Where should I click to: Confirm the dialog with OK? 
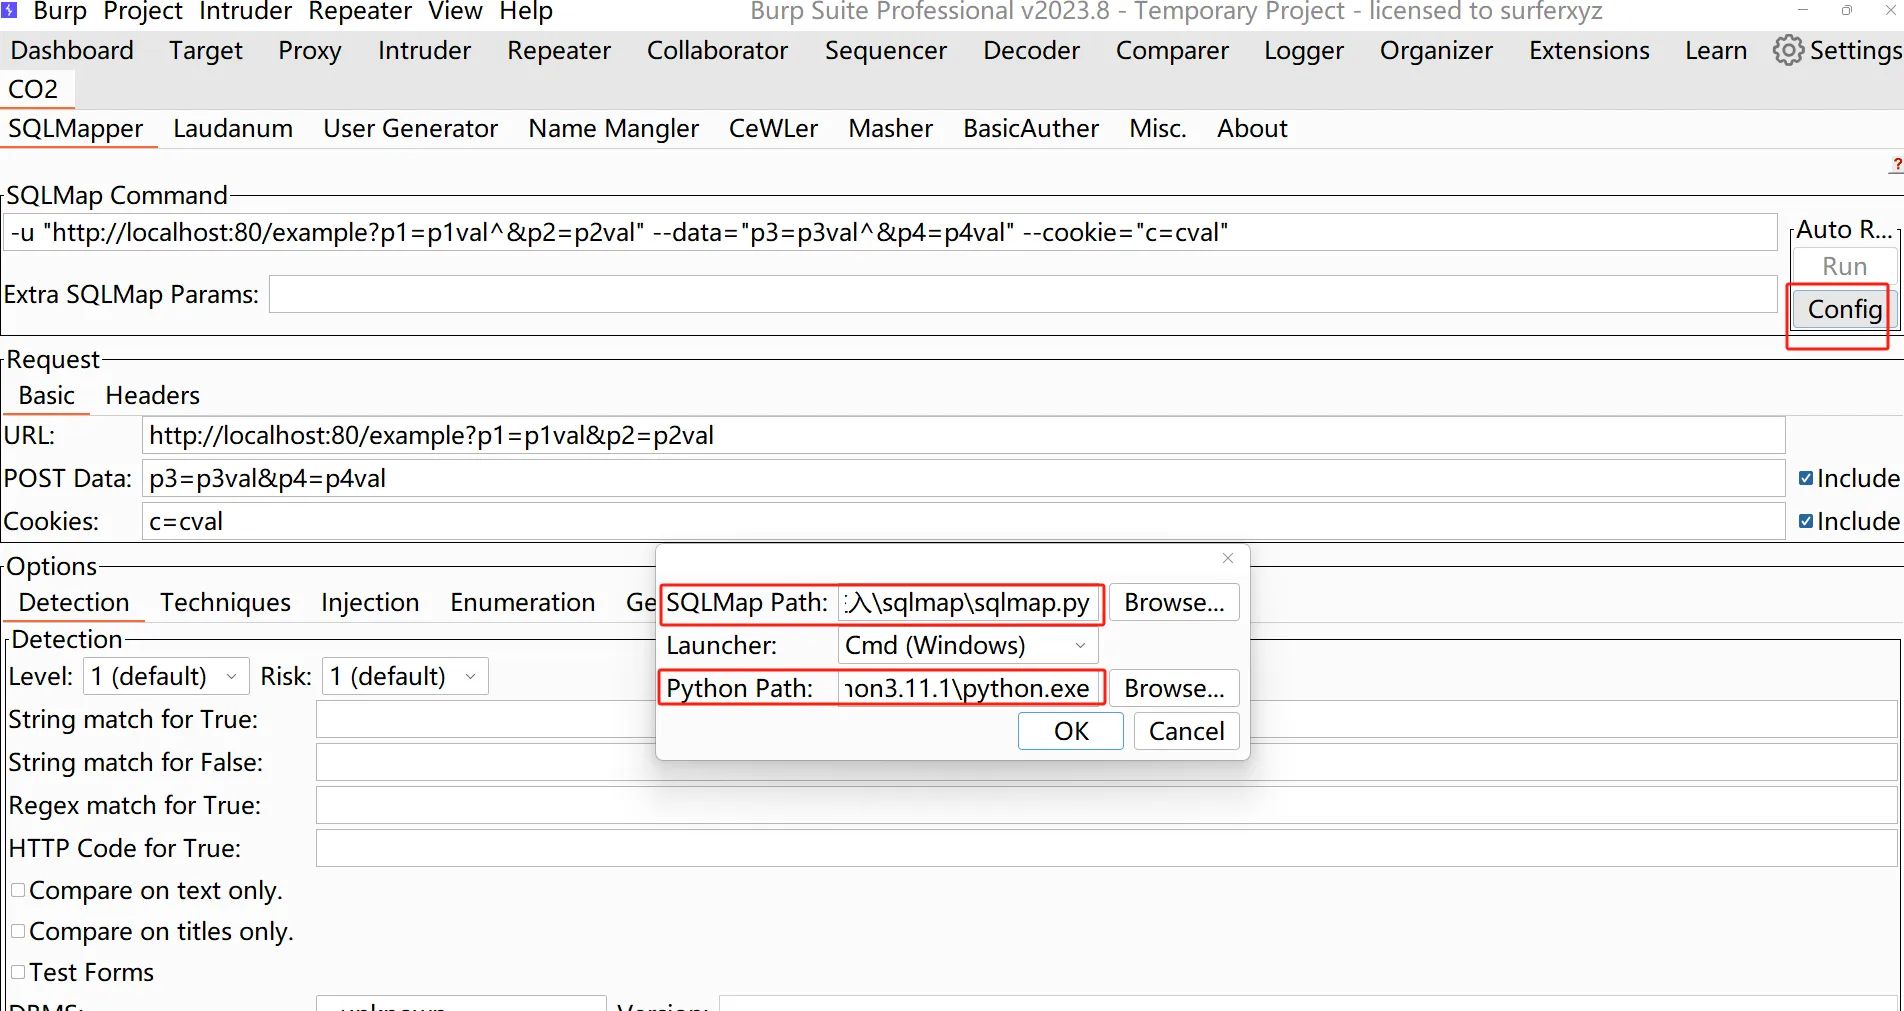pos(1071,731)
